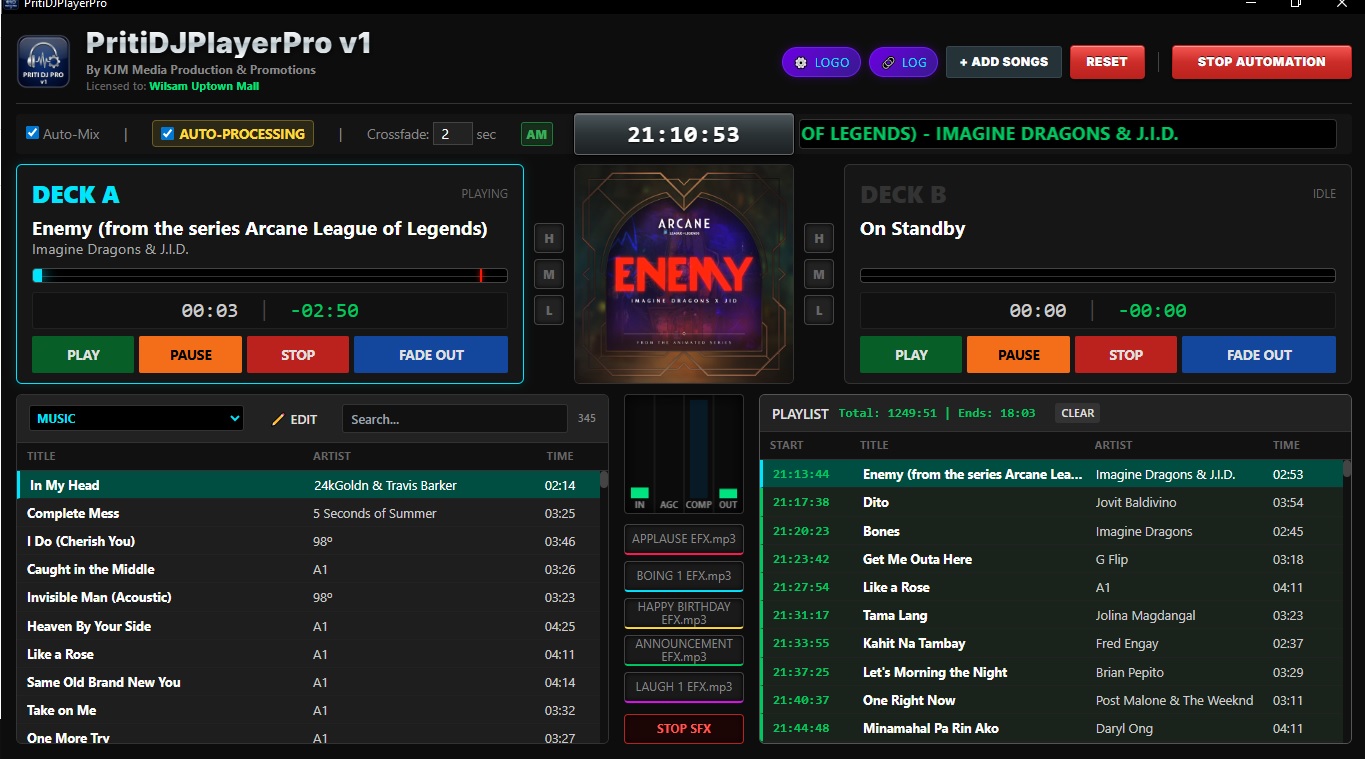Select One Right Now in playlist
1365x759 pixels.
click(x=1051, y=700)
